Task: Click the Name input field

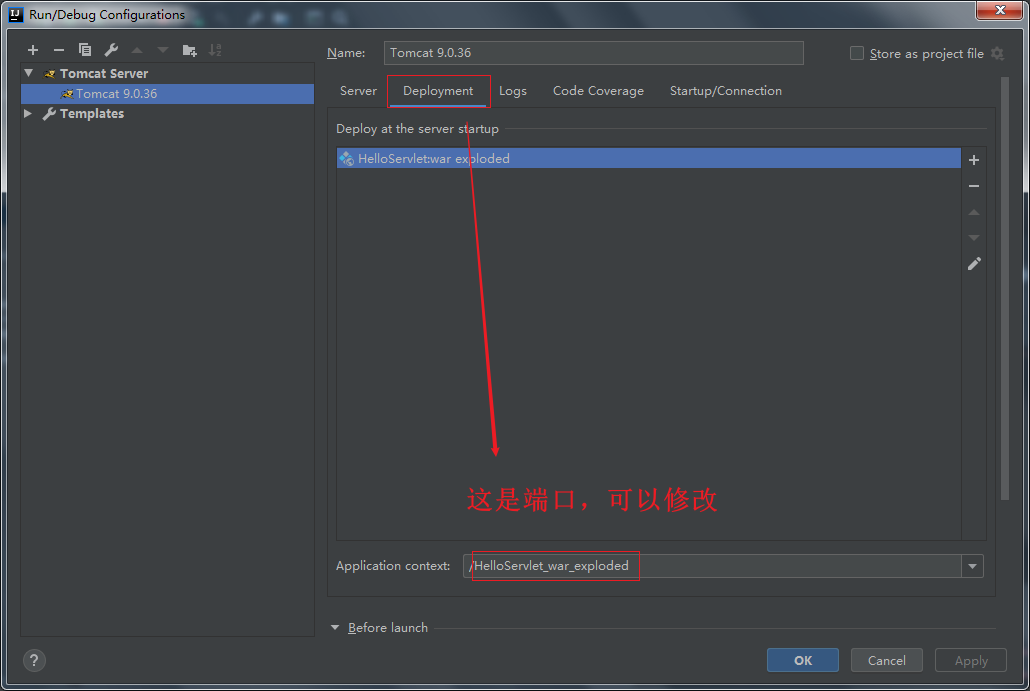Action: 594,53
